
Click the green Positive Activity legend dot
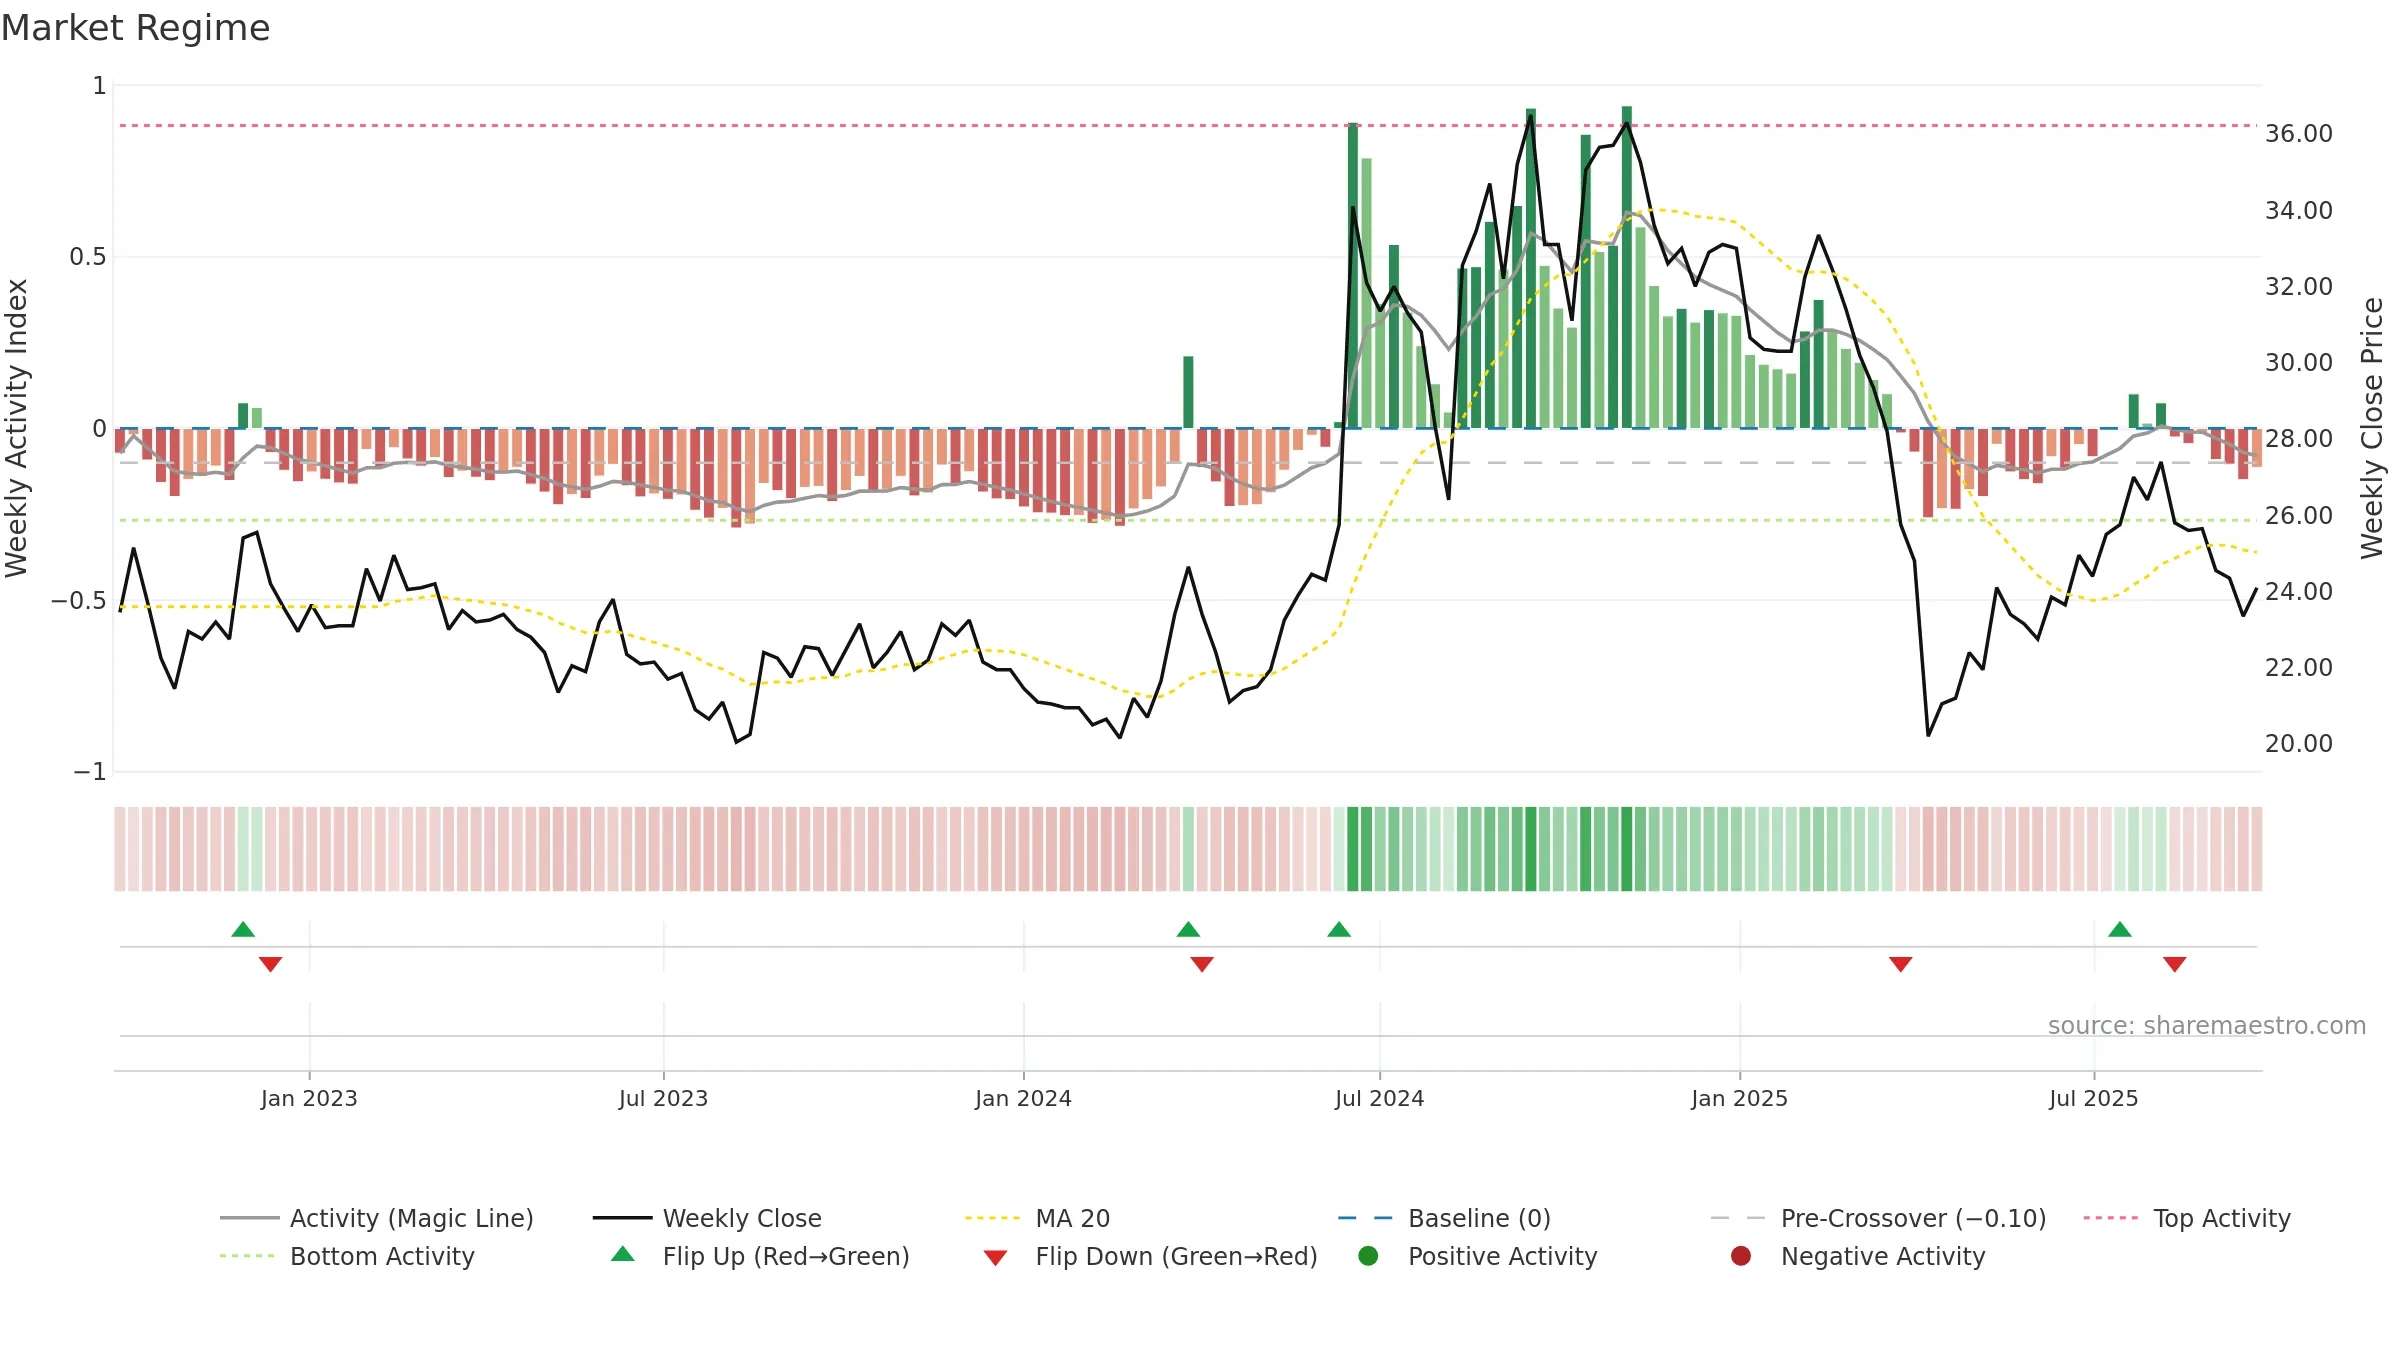click(1369, 1255)
